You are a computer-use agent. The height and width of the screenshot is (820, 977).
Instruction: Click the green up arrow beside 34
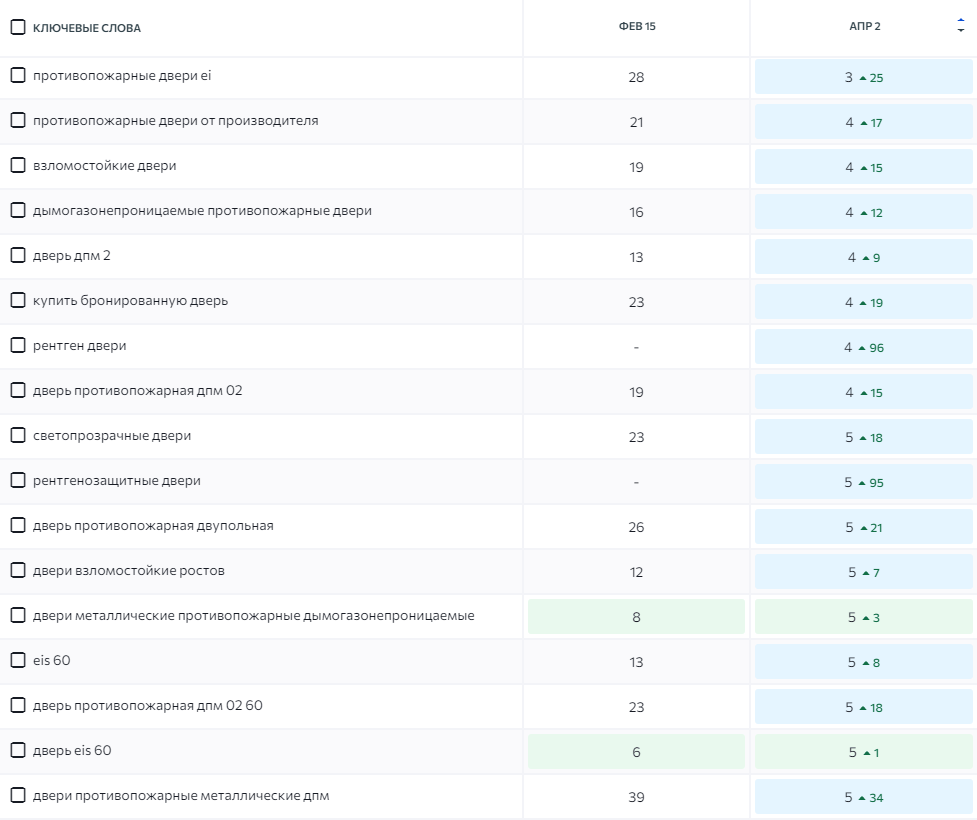[x=861, y=798]
